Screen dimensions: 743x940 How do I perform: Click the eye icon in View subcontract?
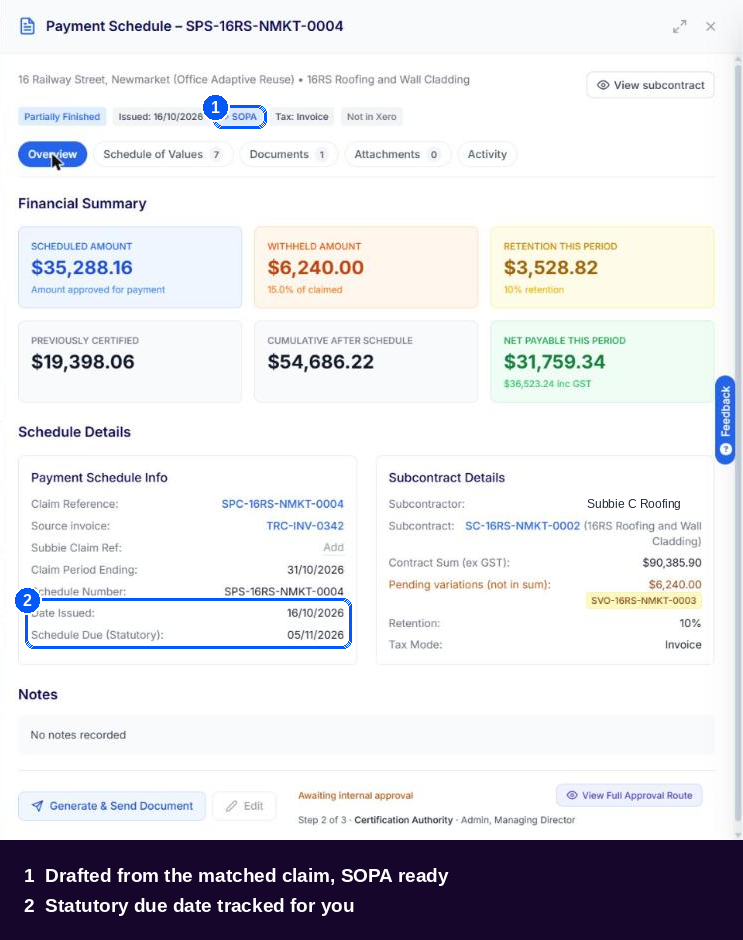pyautogui.click(x=603, y=85)
